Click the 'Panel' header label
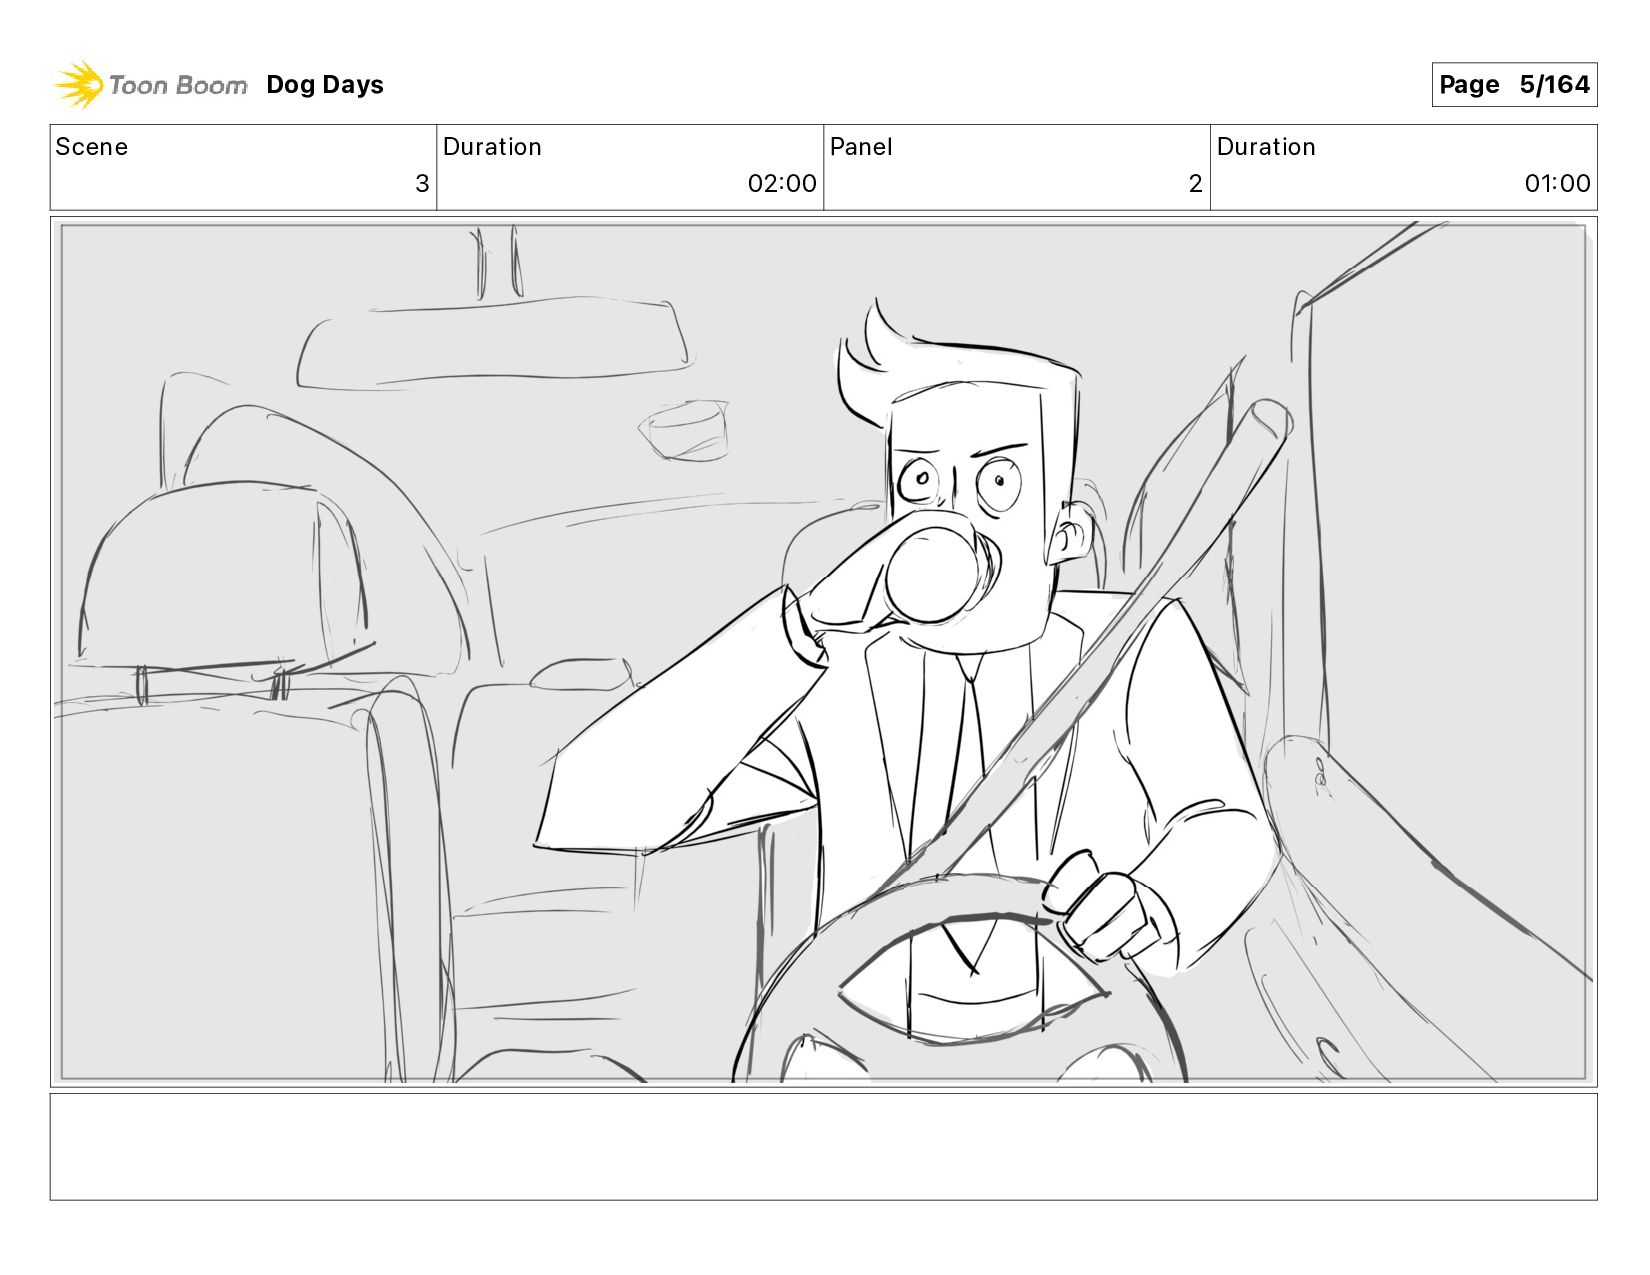Image resolution: width=1650 pixels, height=1275 pixels. 861,147
